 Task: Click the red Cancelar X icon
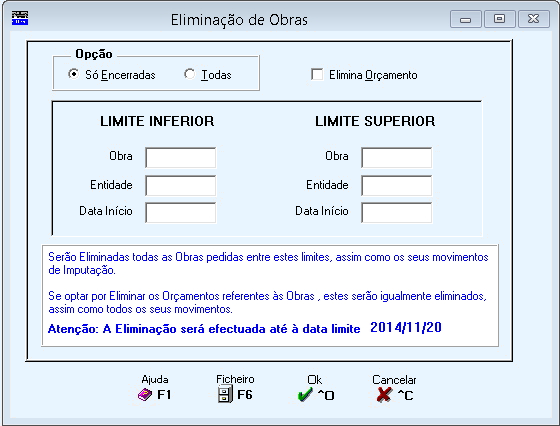click(384, 395)
